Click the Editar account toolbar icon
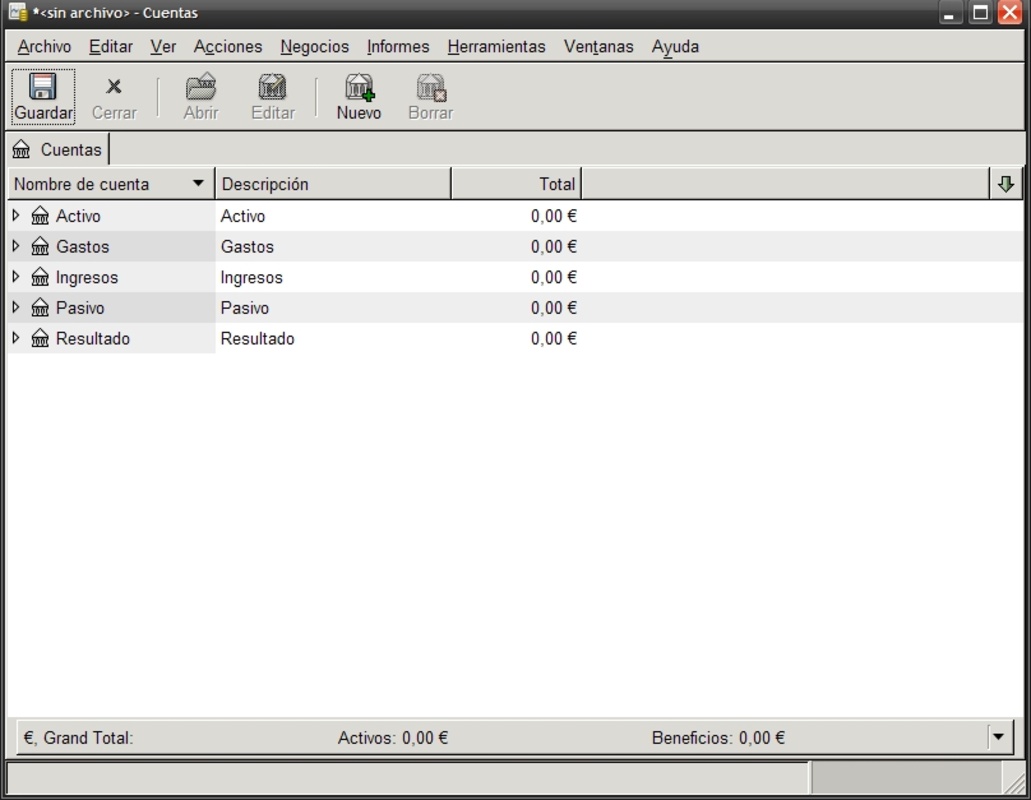1031x800 pixels. click(x=272, y=87)
